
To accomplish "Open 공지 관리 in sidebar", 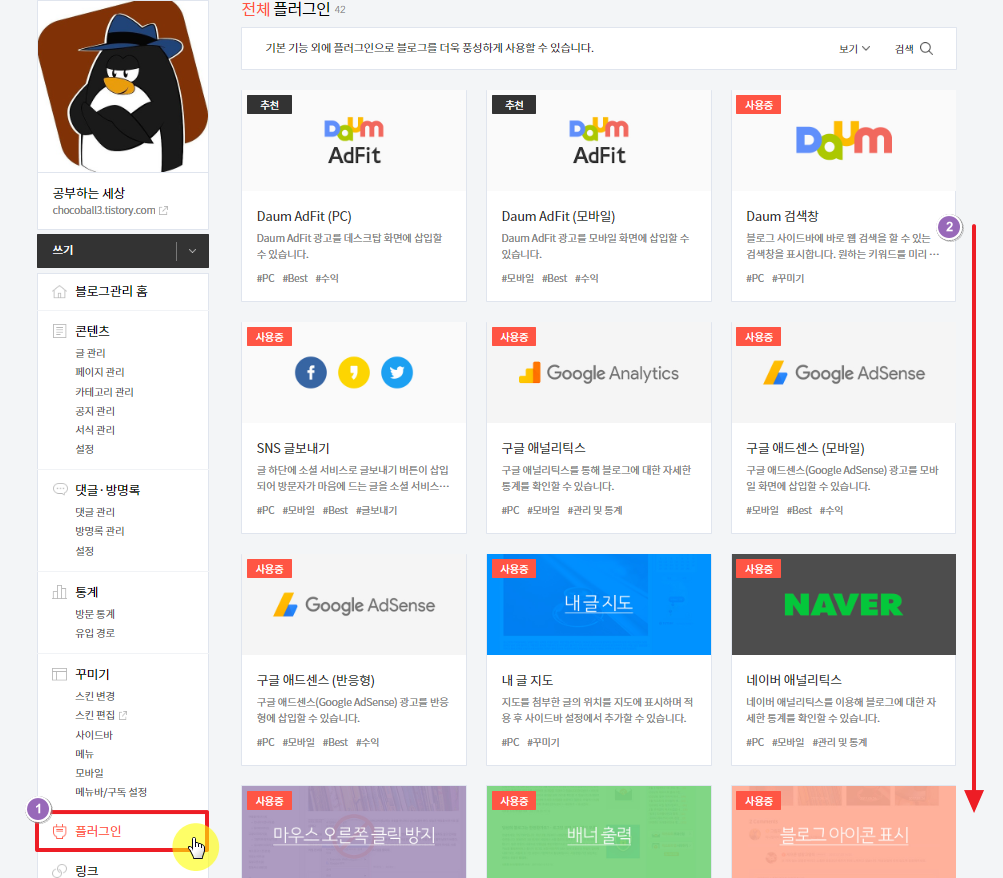I will pos(95,411).
